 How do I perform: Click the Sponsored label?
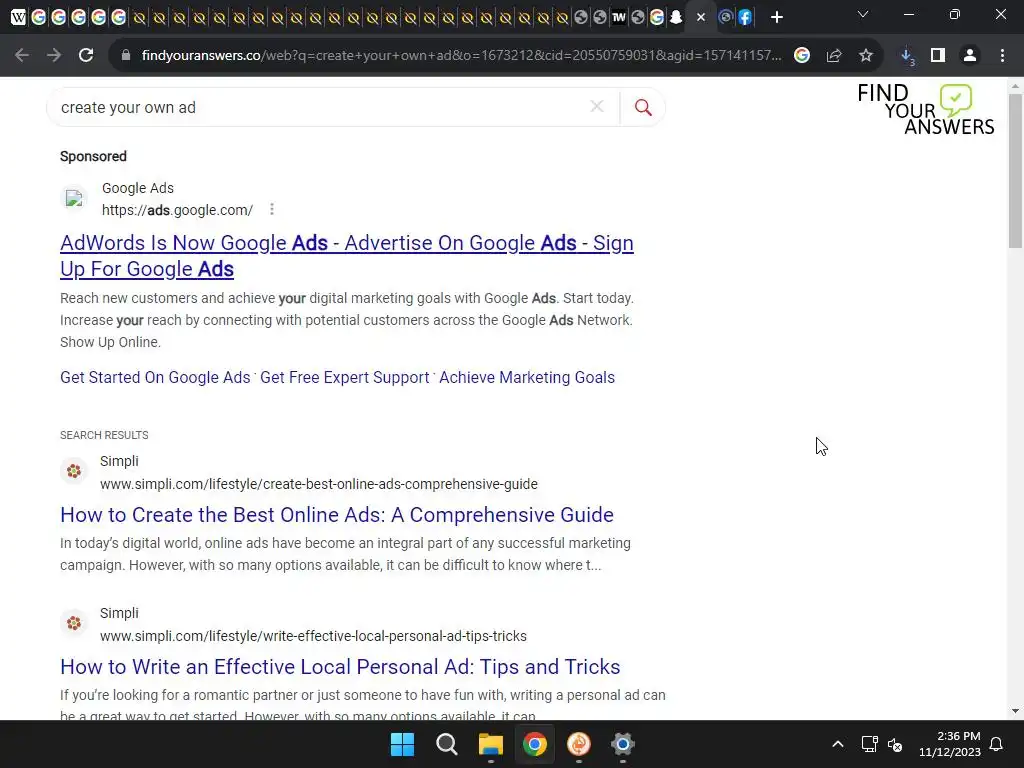tap(93, 157)
